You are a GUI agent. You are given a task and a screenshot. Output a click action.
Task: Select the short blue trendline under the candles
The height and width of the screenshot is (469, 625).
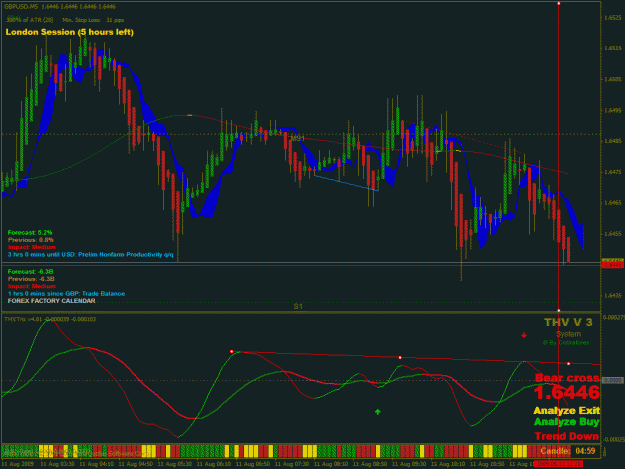coord(346,183)
